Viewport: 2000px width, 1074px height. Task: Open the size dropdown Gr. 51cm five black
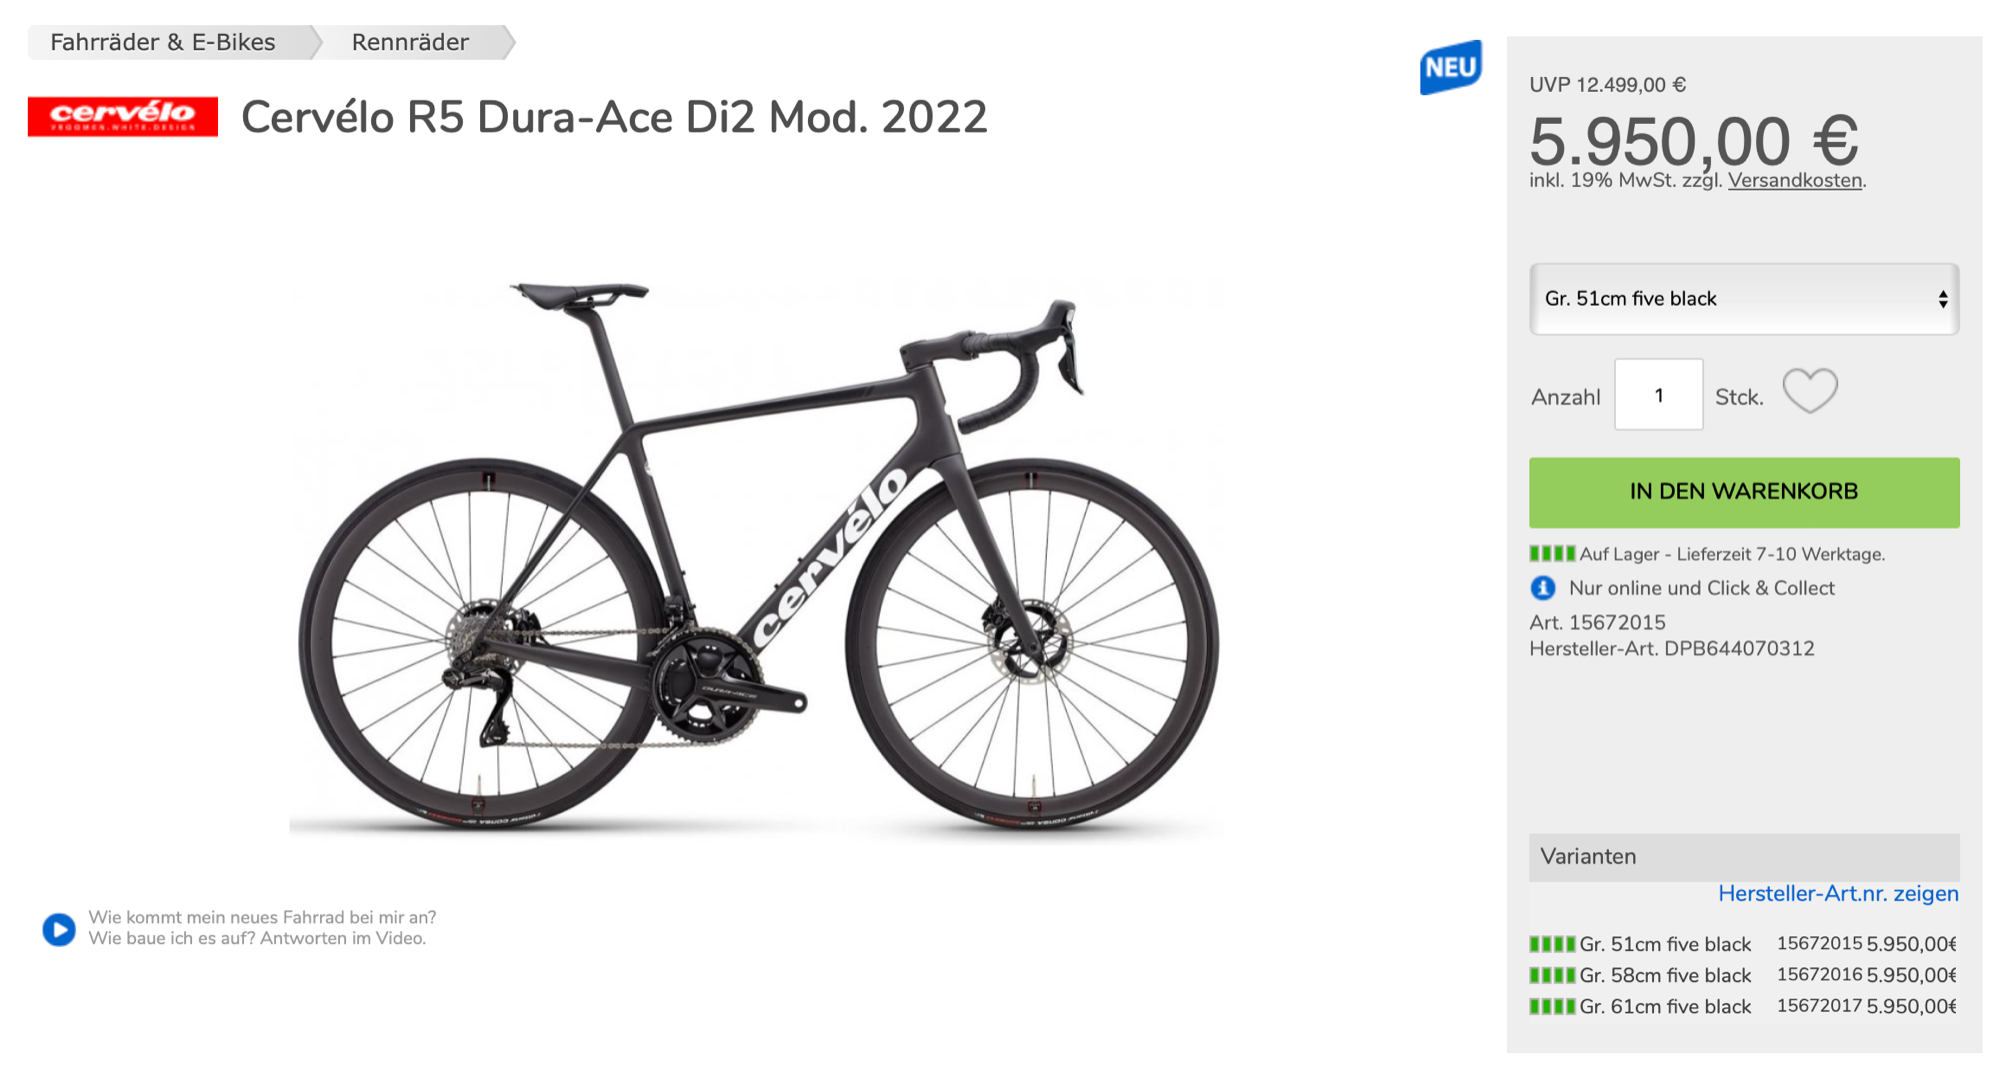tap(1743, 299)
